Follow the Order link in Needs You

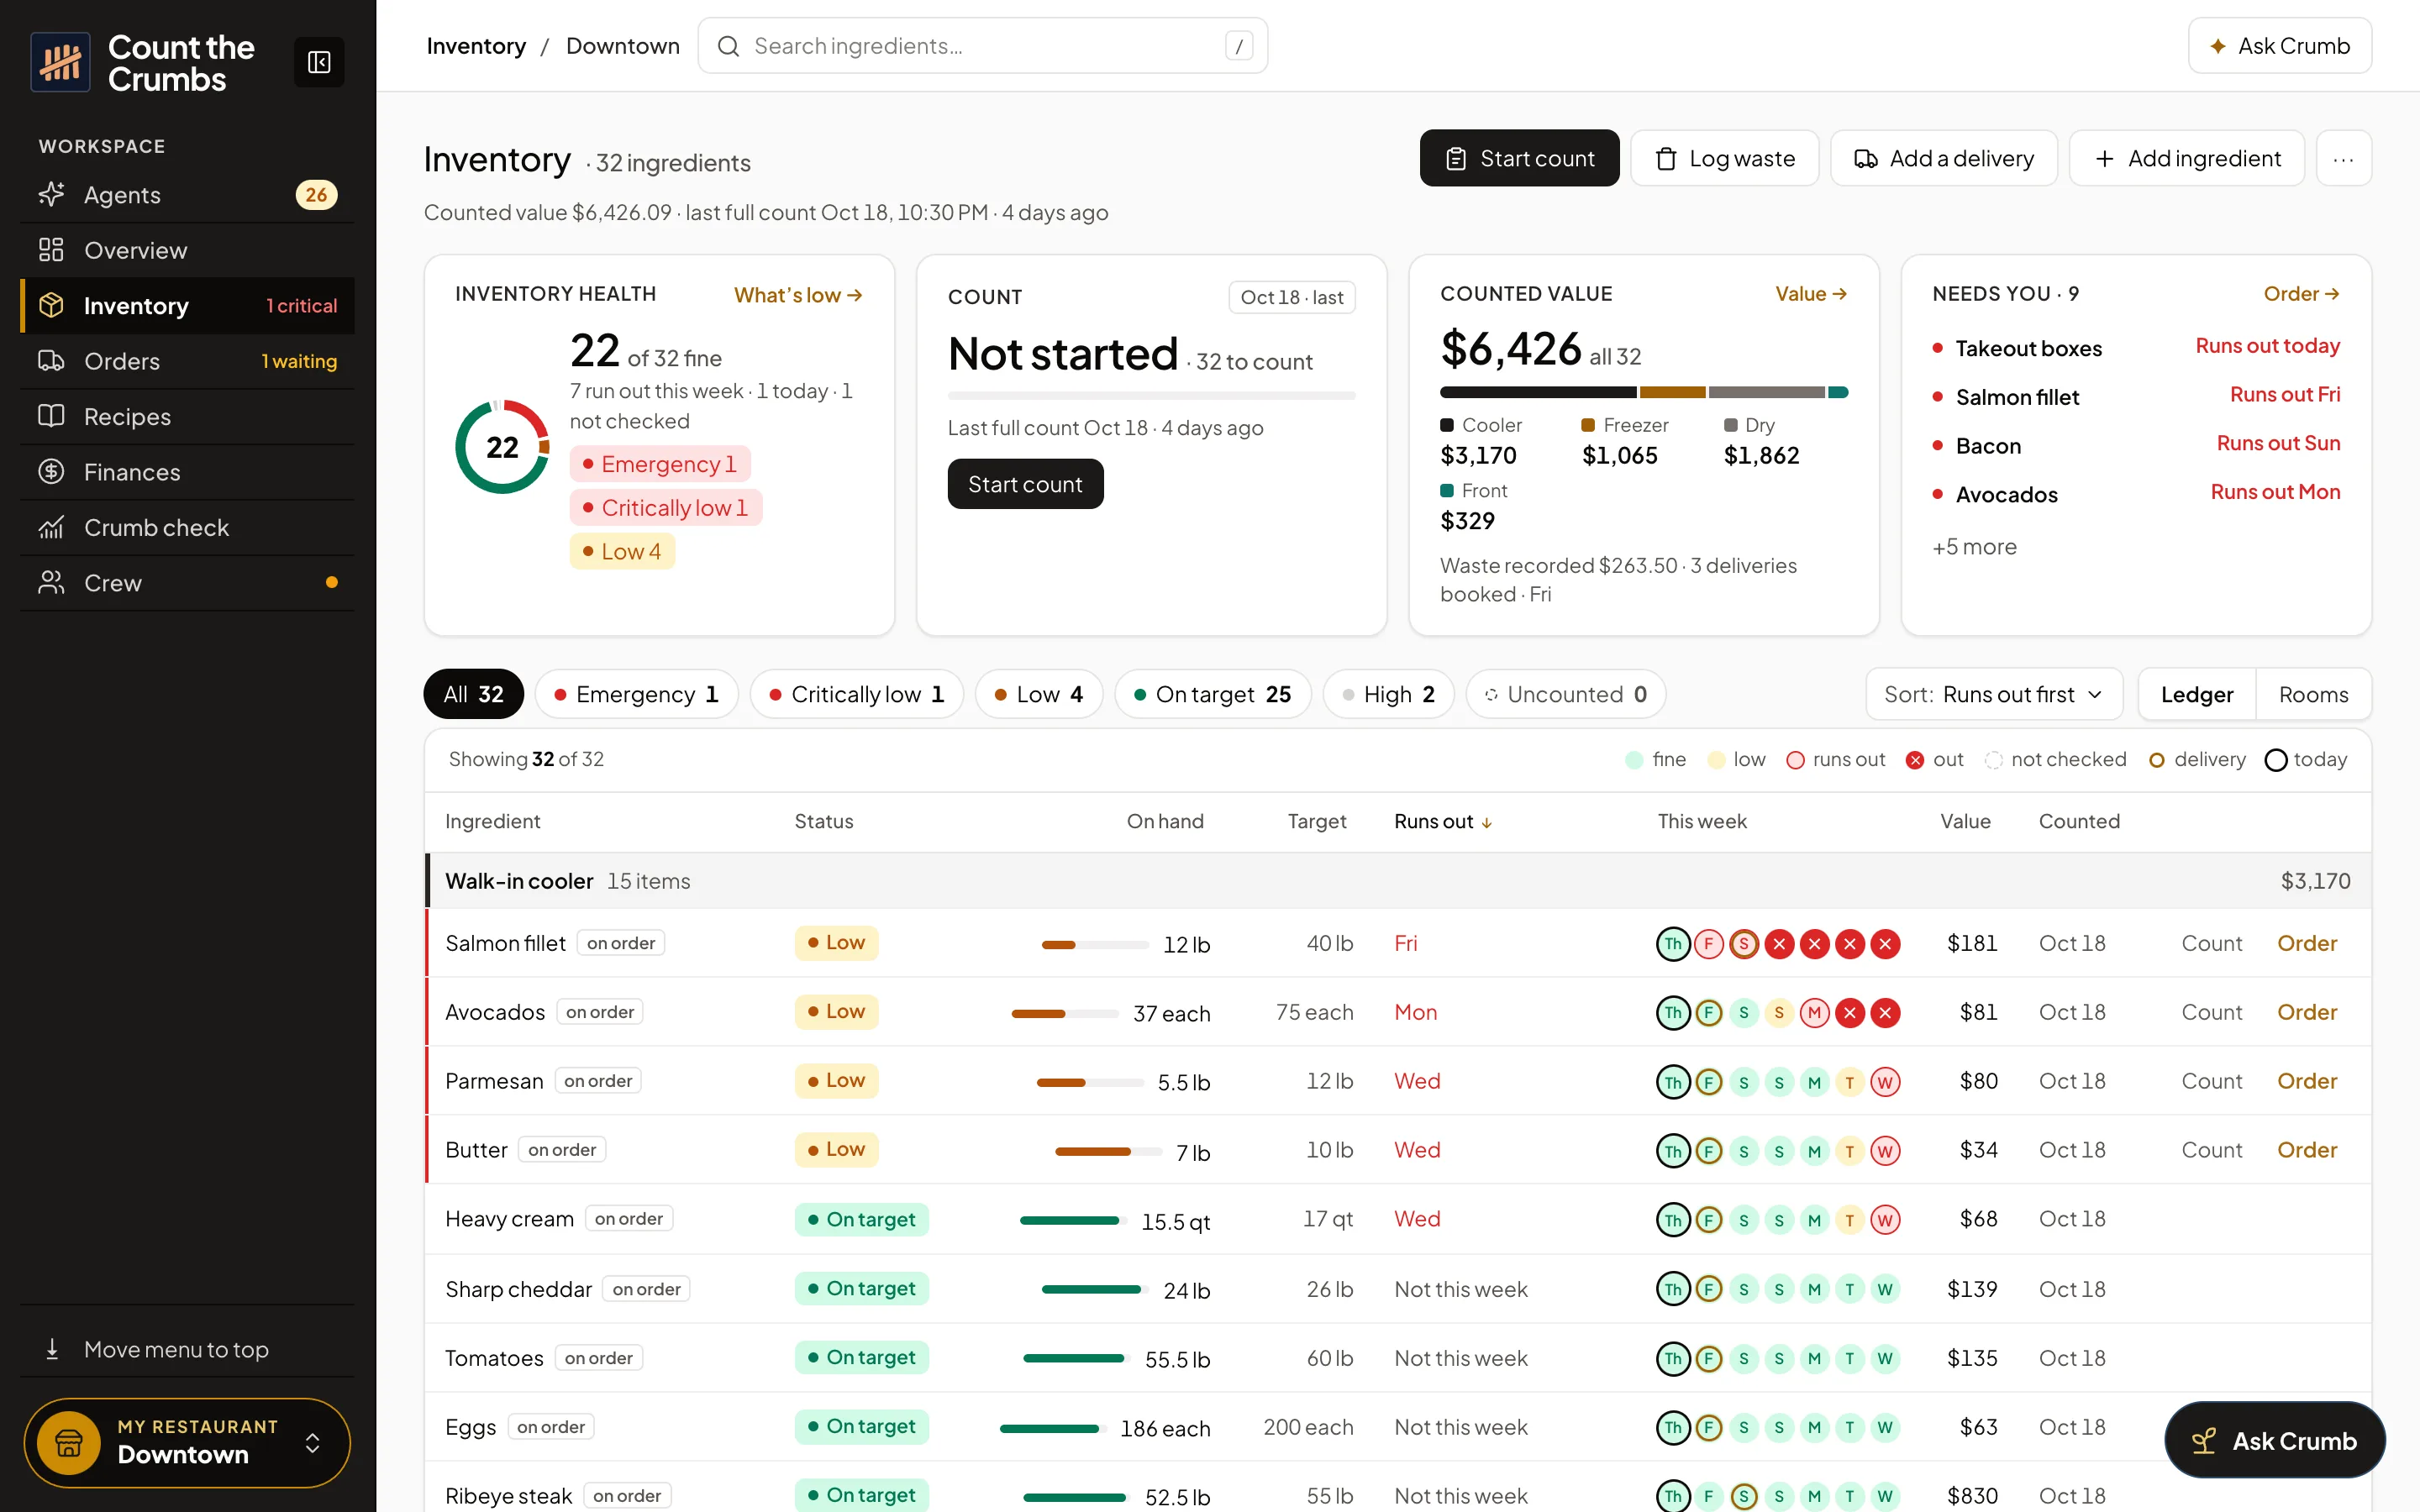pos(2301,294)
